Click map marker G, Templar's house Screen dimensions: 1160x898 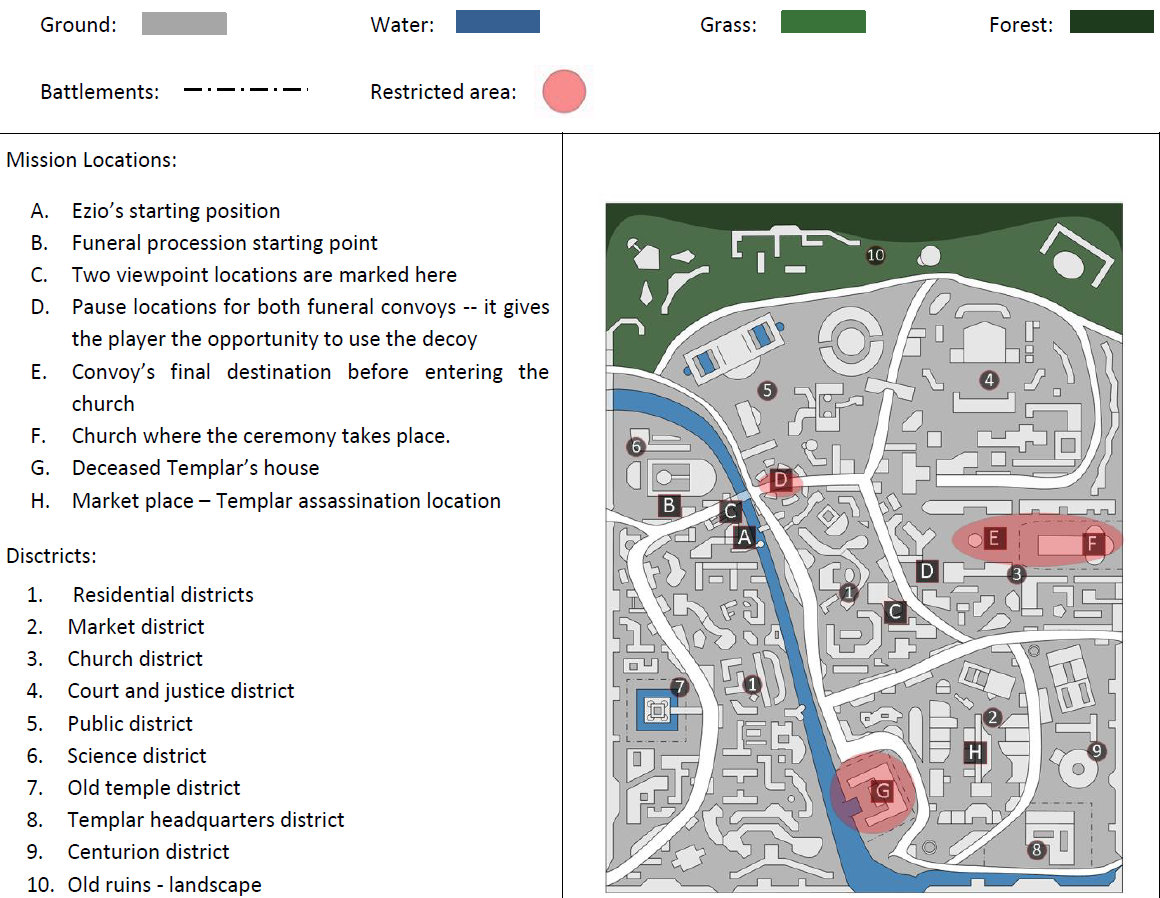click(x=882, y=791)
